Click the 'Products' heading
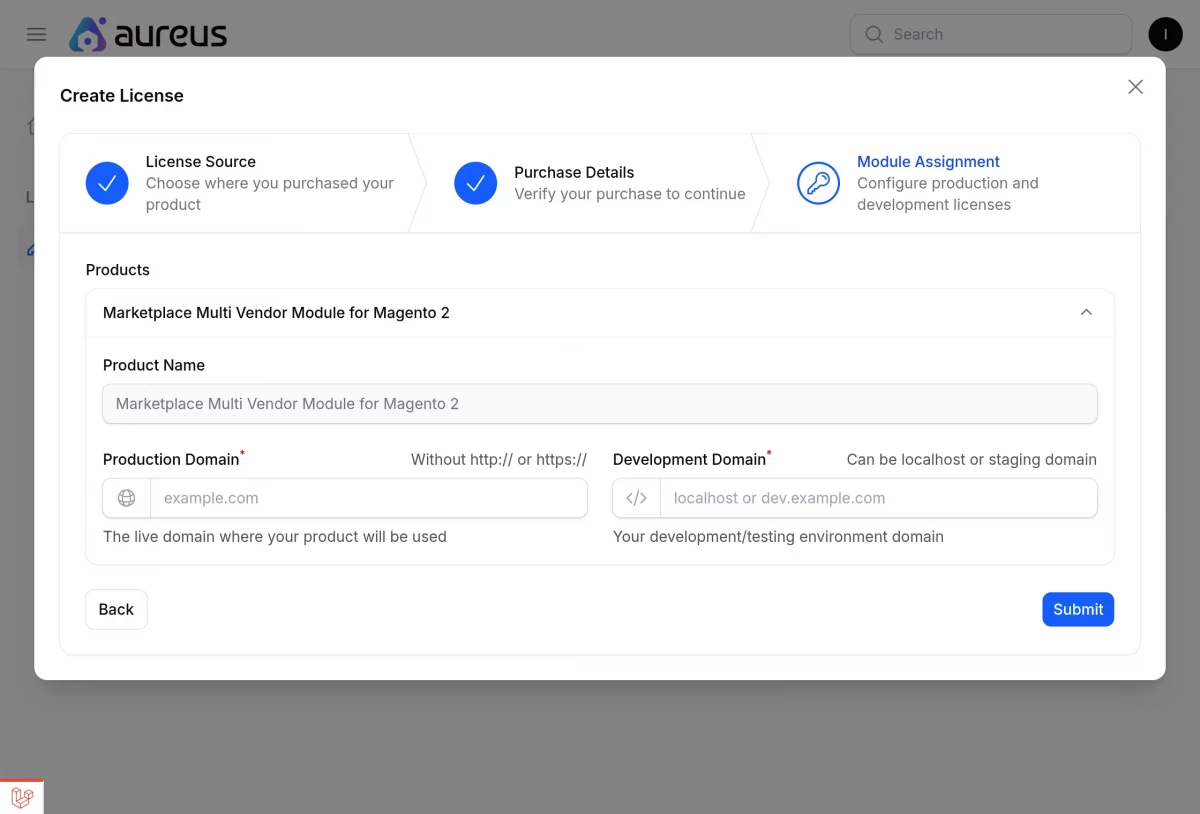Screen dimensions: 1200x814 click(118, 270)
